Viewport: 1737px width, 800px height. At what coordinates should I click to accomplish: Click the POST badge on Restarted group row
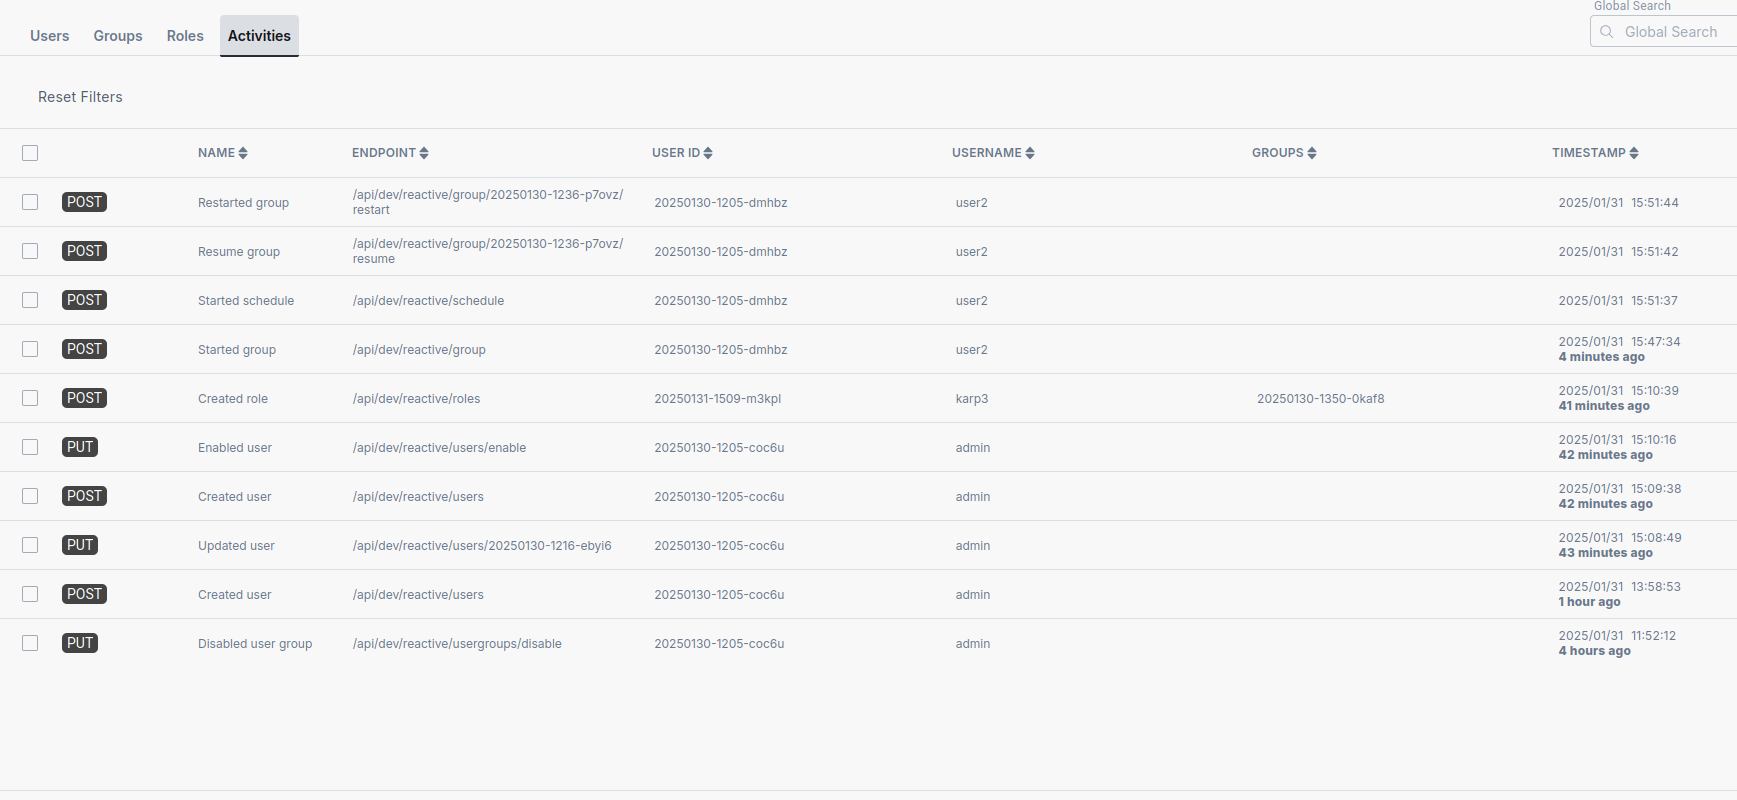84,202
